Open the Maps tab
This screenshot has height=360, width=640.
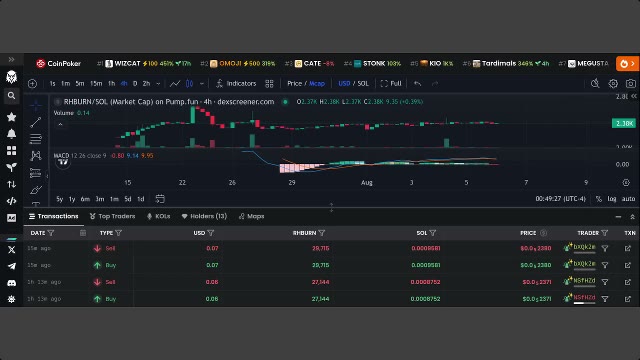point(251,216)
